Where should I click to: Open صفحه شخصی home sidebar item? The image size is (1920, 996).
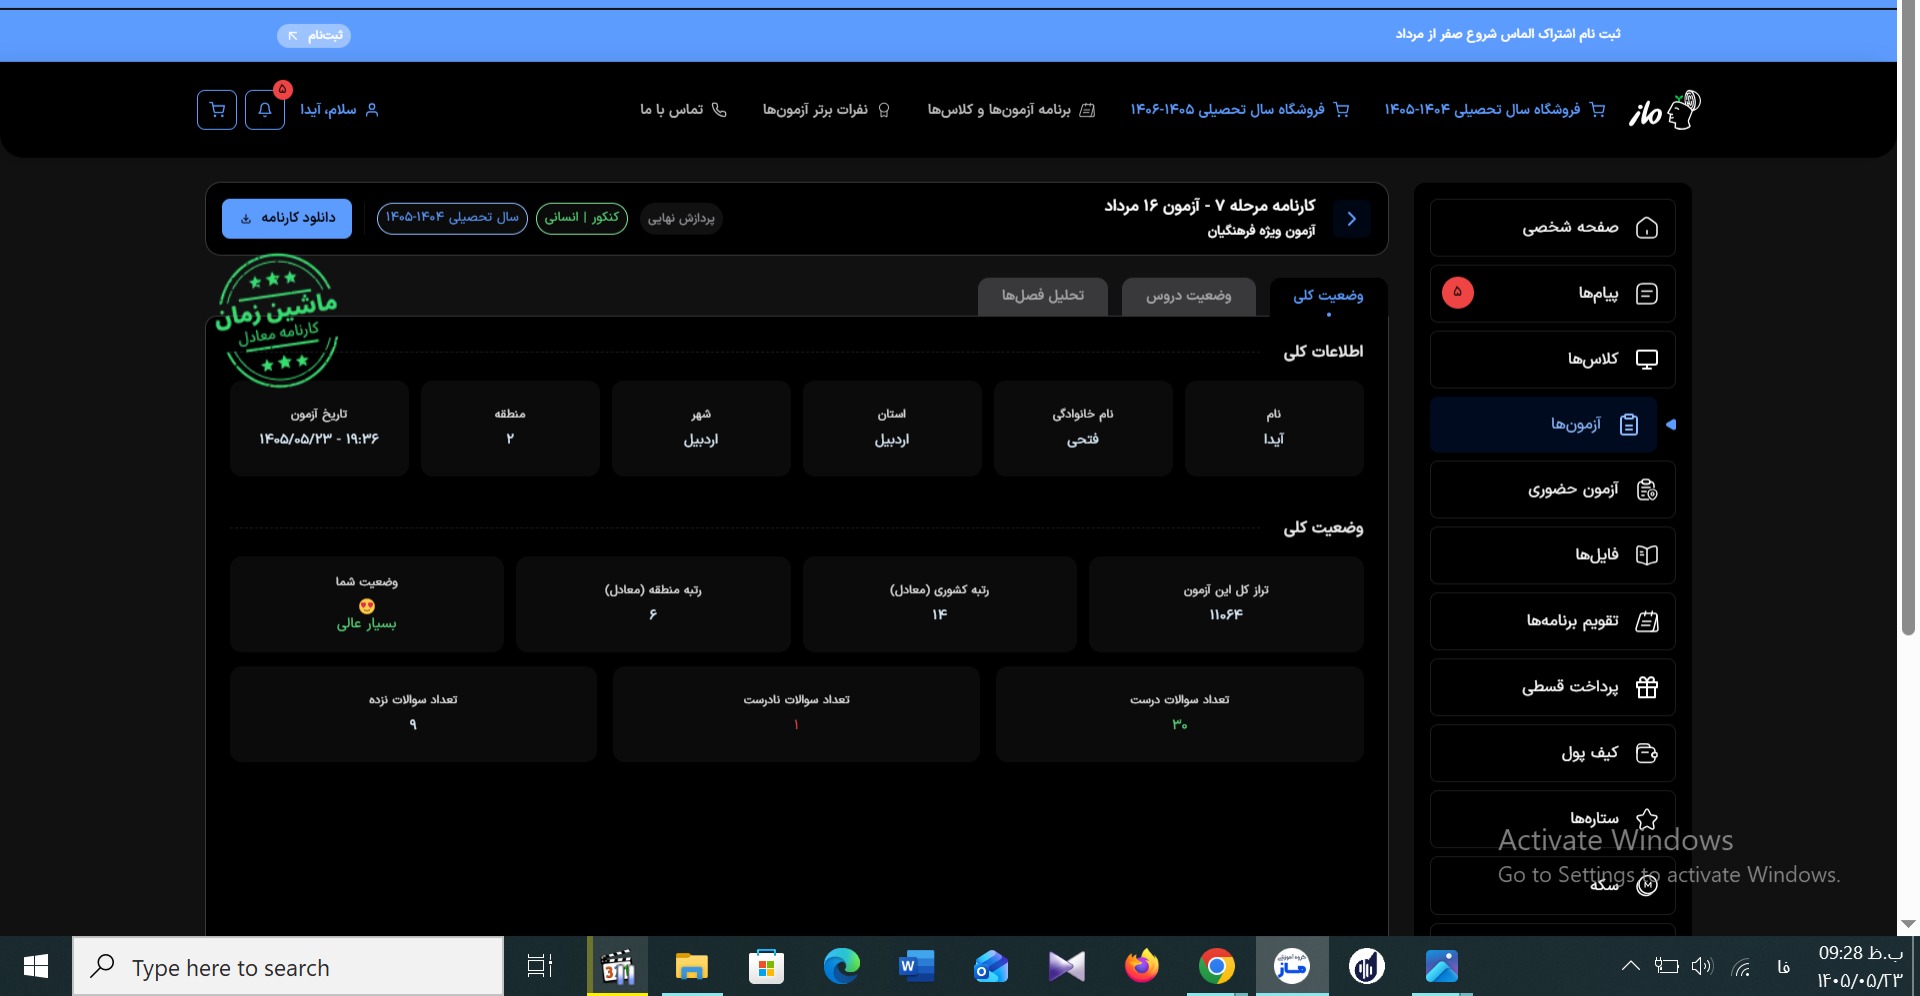(1552, 228)
